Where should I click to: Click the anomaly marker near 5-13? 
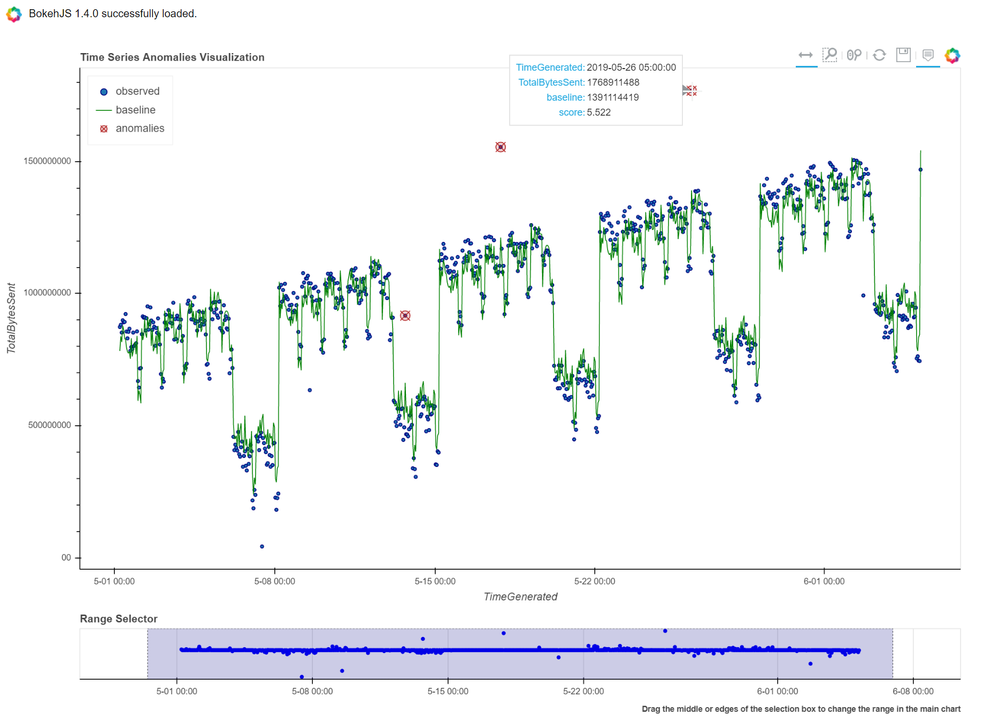[405, 316]
